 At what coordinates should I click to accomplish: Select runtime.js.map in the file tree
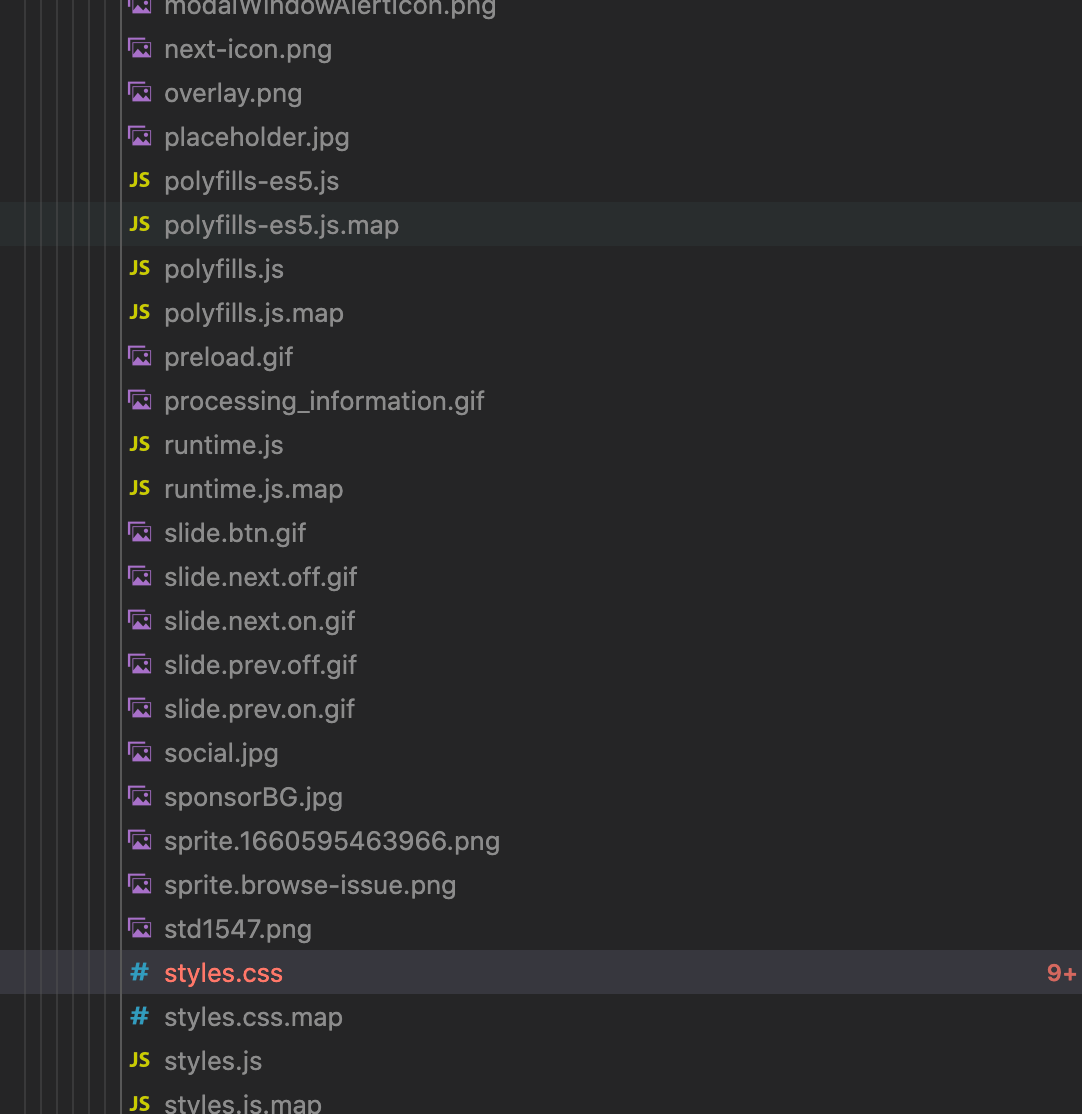pos(253,488)
